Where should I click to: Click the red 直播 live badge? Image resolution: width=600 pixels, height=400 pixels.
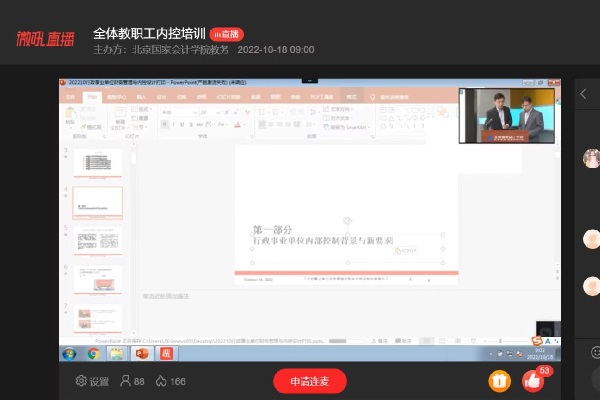point(226,33)
